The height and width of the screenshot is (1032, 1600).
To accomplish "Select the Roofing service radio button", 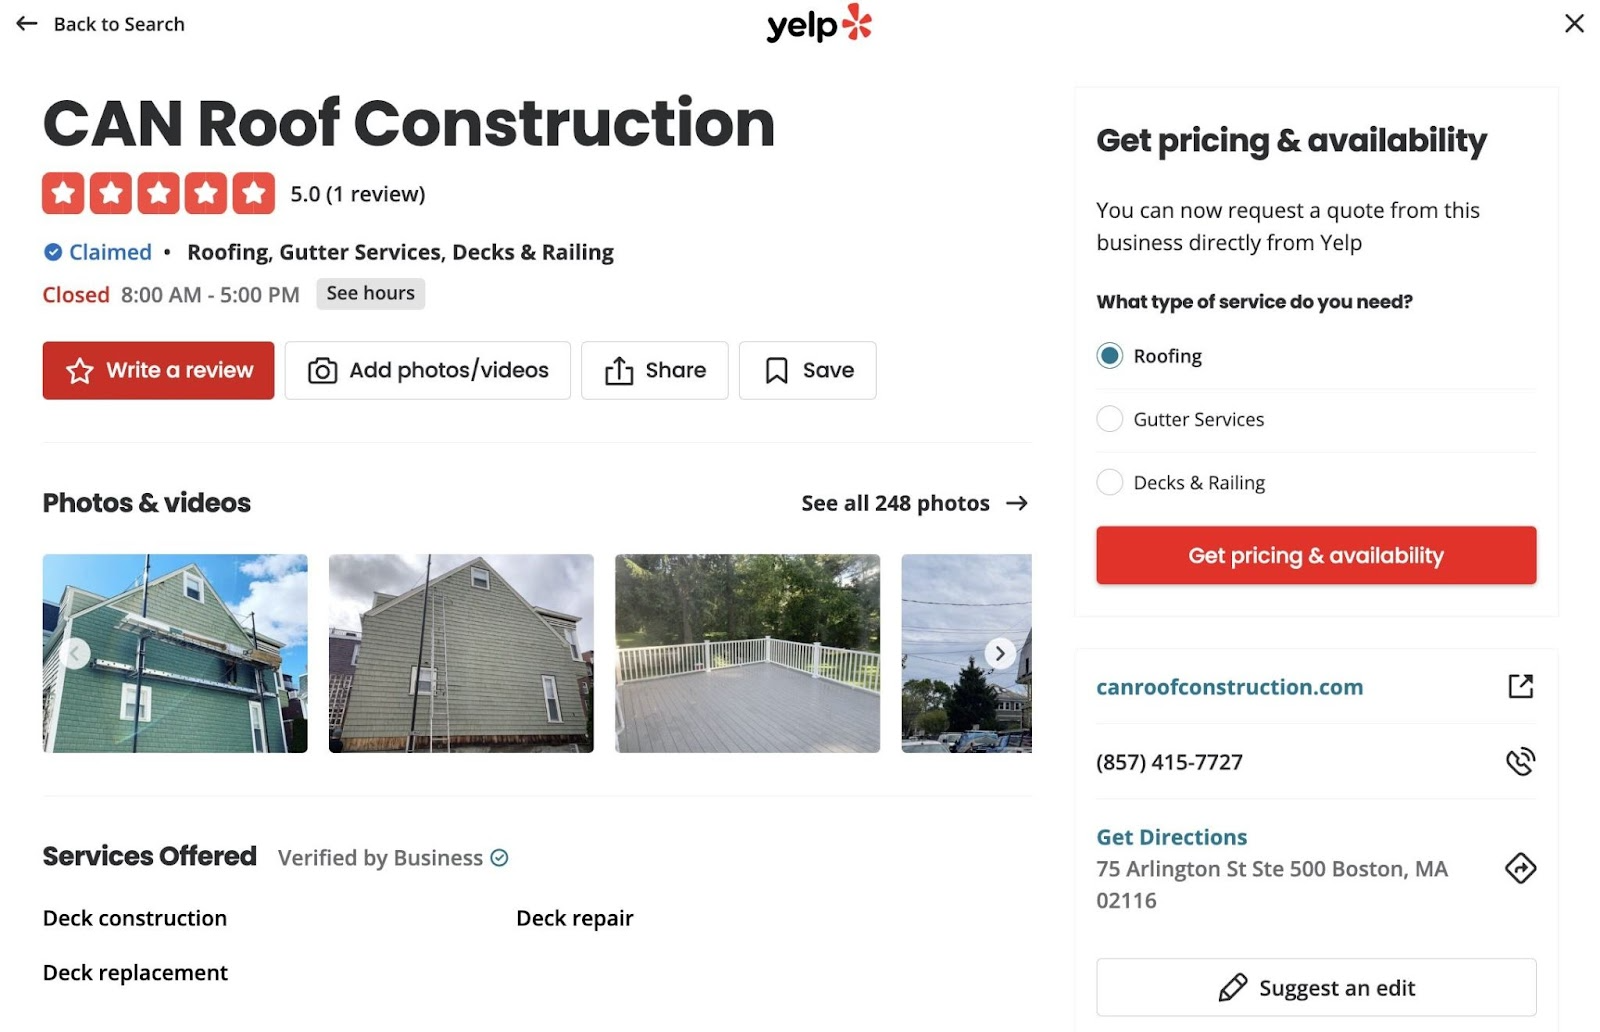I will pos(1109,355).
